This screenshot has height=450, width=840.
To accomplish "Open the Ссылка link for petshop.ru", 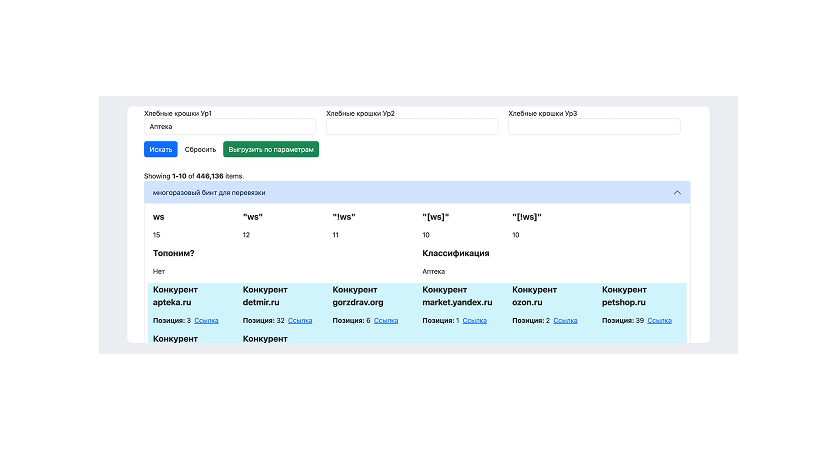I will (659, 321).
